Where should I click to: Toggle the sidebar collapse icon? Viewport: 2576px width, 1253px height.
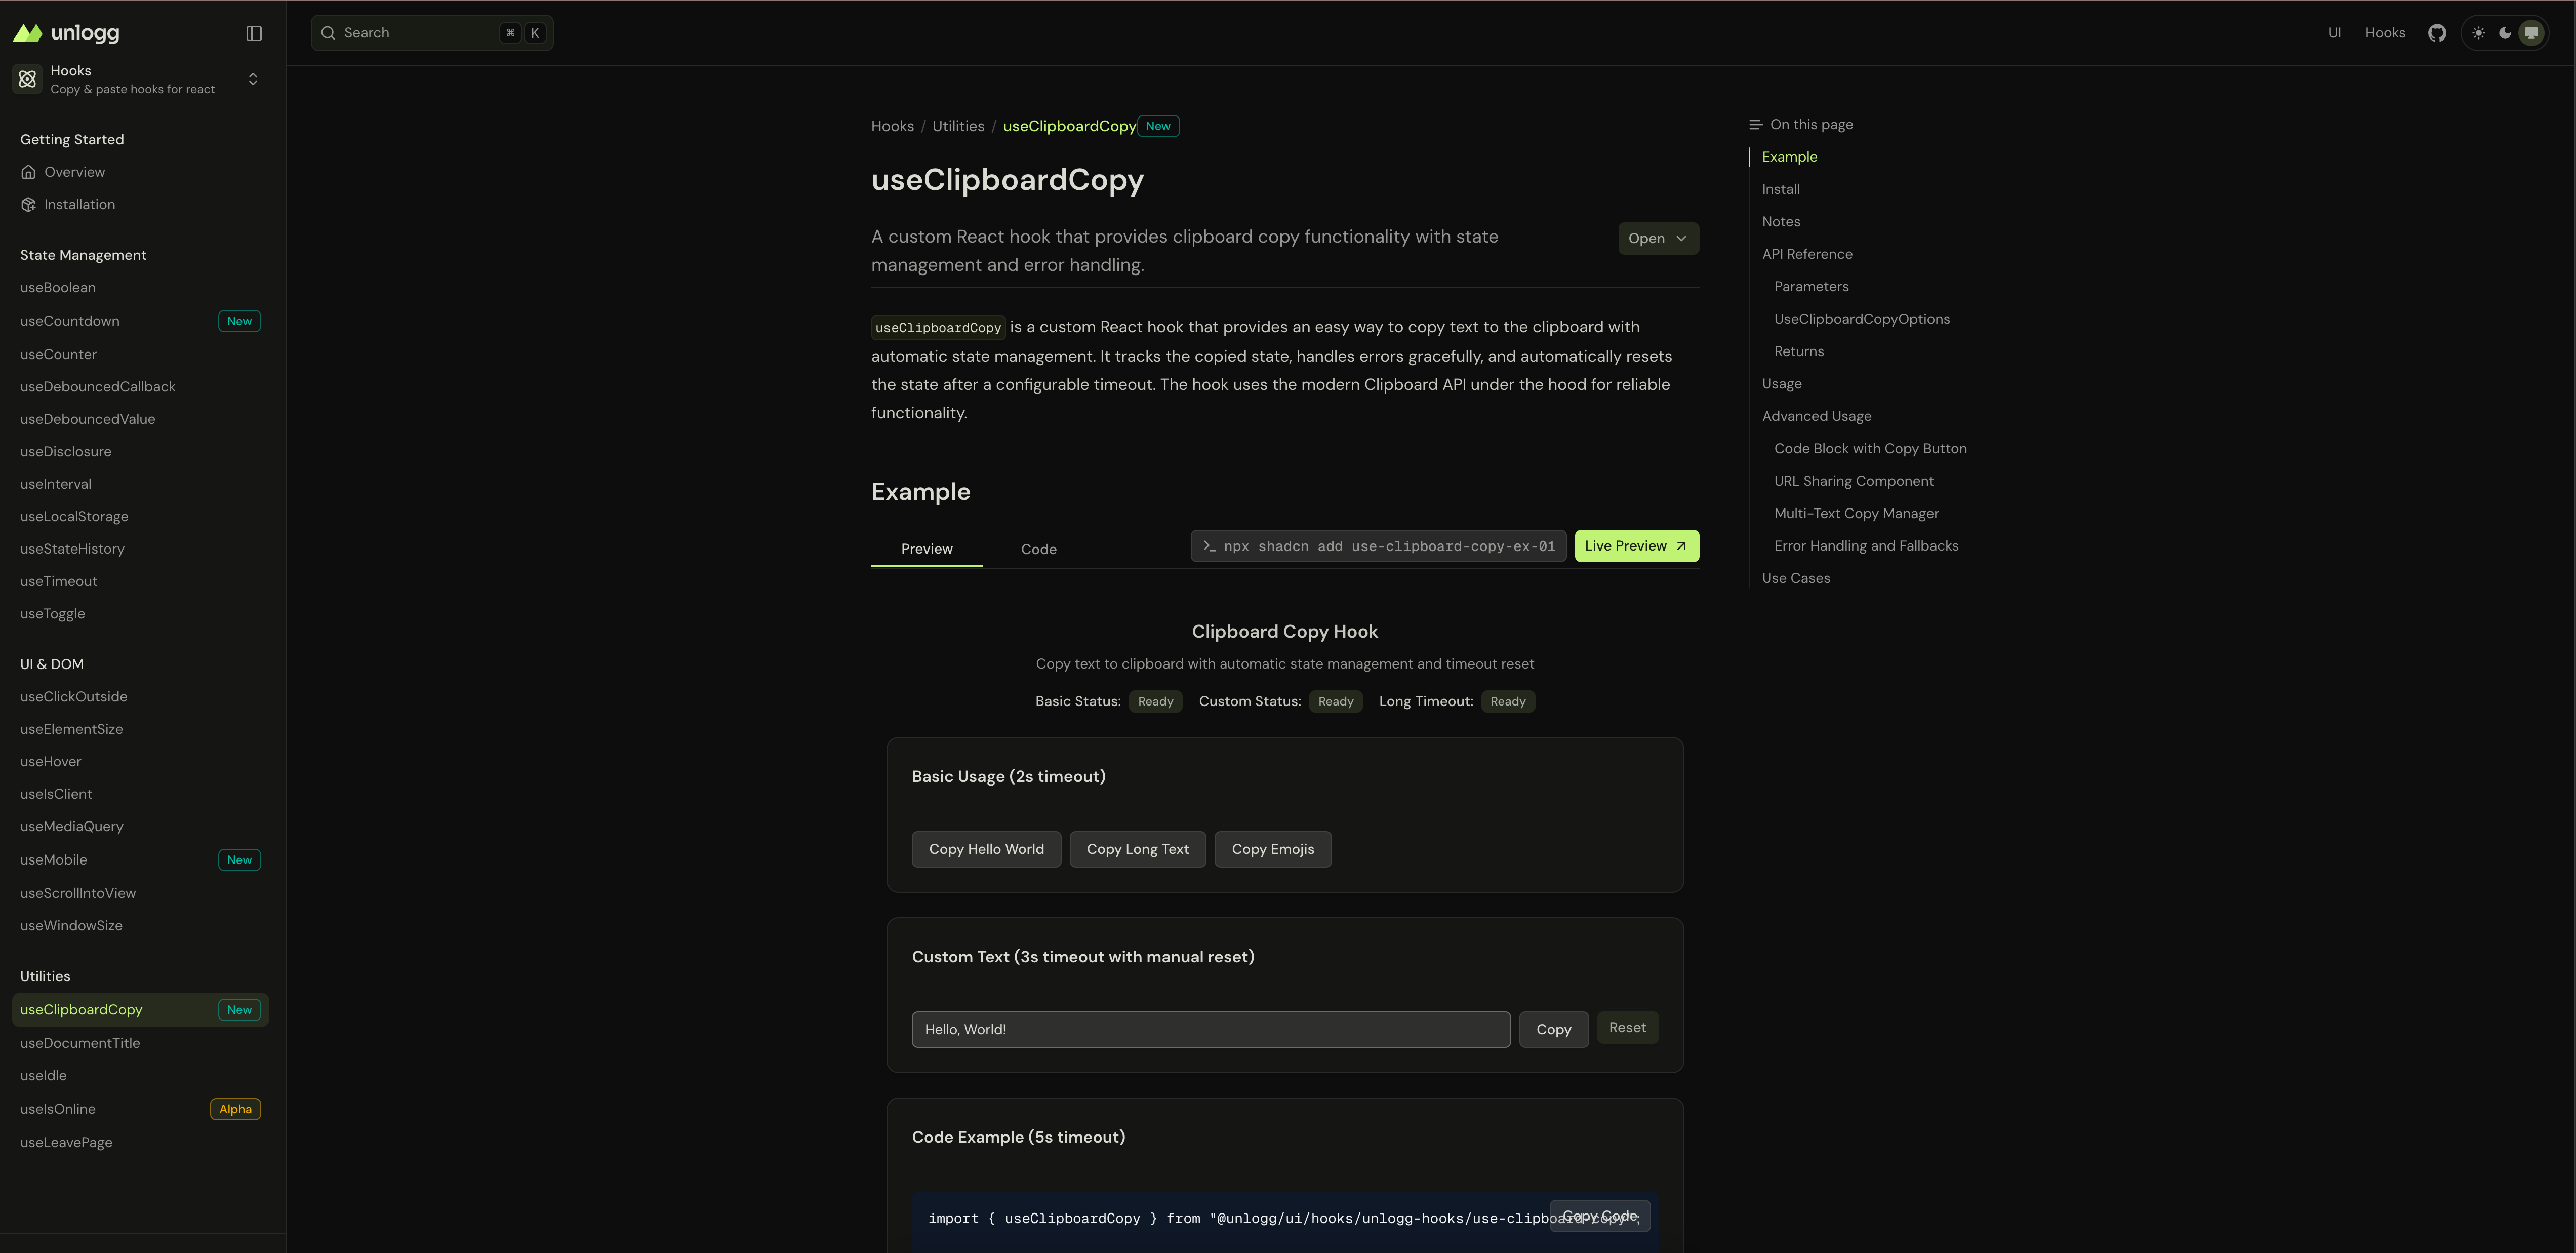point(253,32)
